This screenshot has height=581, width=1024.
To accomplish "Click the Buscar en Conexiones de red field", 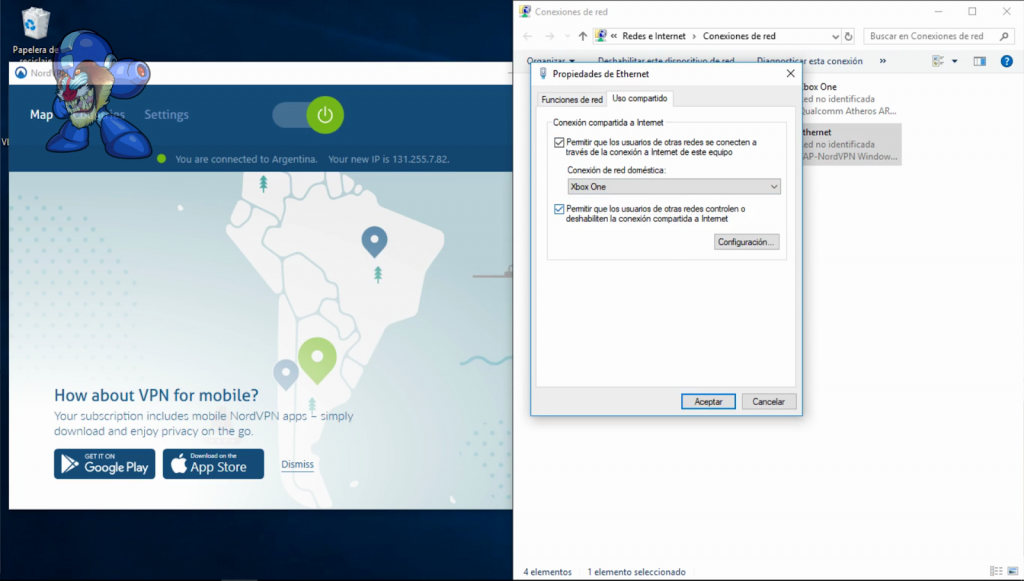I will pos(935,36).
